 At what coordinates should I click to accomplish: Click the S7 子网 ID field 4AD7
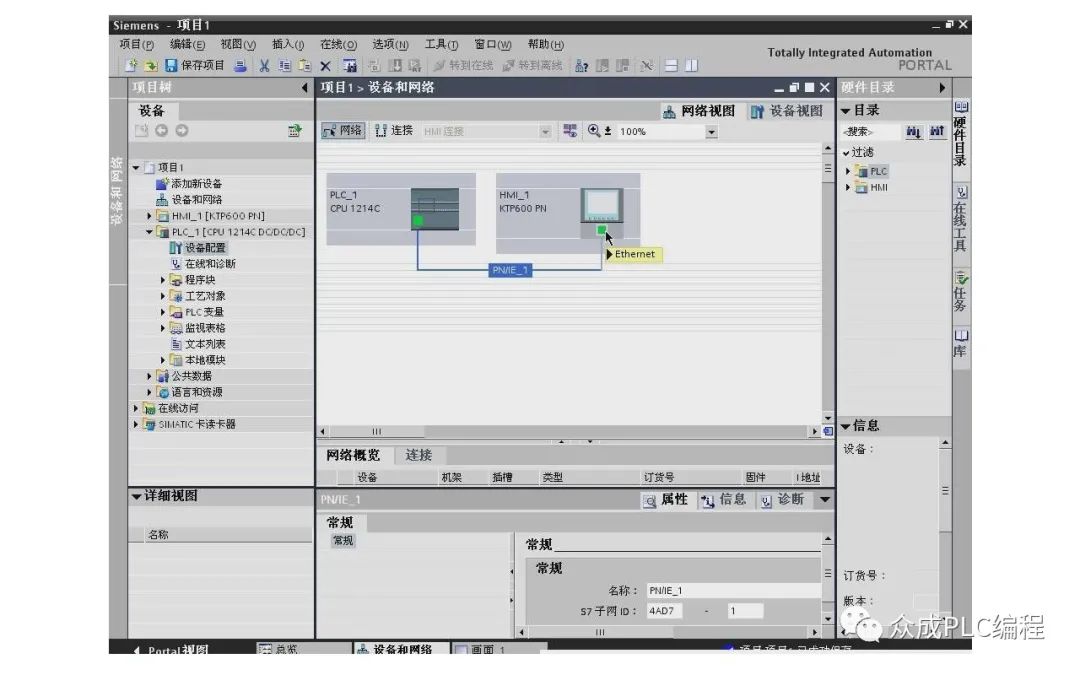point(664,611)
